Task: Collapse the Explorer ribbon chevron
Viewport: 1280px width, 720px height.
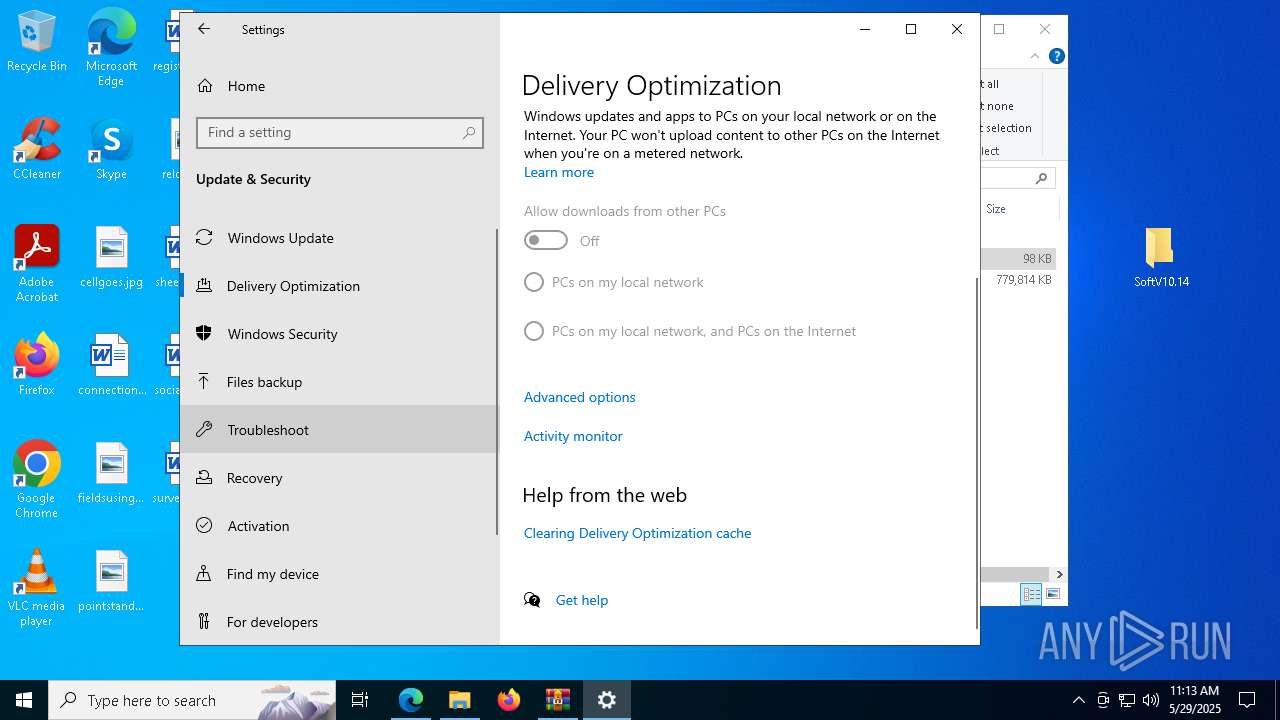Action: pyautogui.click(x=1036, y=56)
